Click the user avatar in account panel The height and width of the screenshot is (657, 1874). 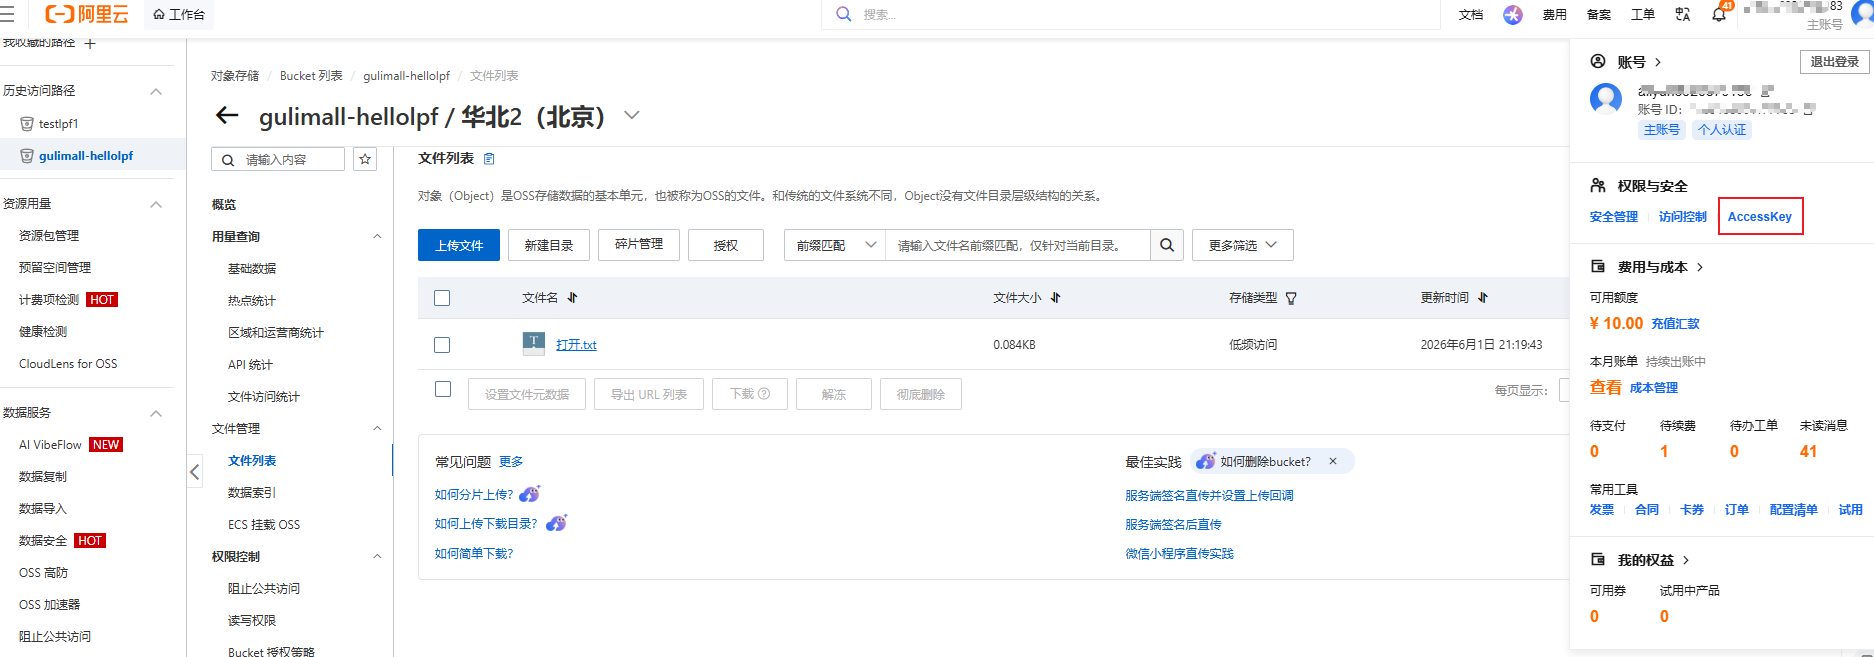(1606, 99)
